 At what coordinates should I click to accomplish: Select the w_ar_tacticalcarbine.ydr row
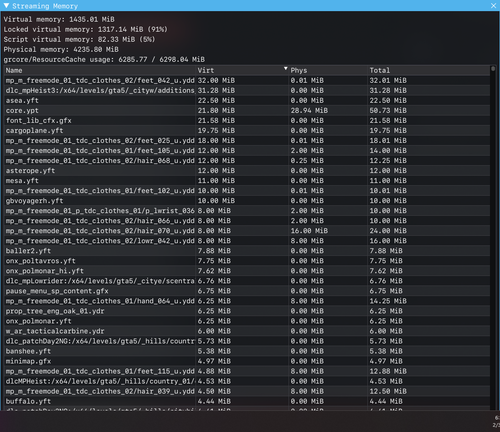click(x=247, y=331)
